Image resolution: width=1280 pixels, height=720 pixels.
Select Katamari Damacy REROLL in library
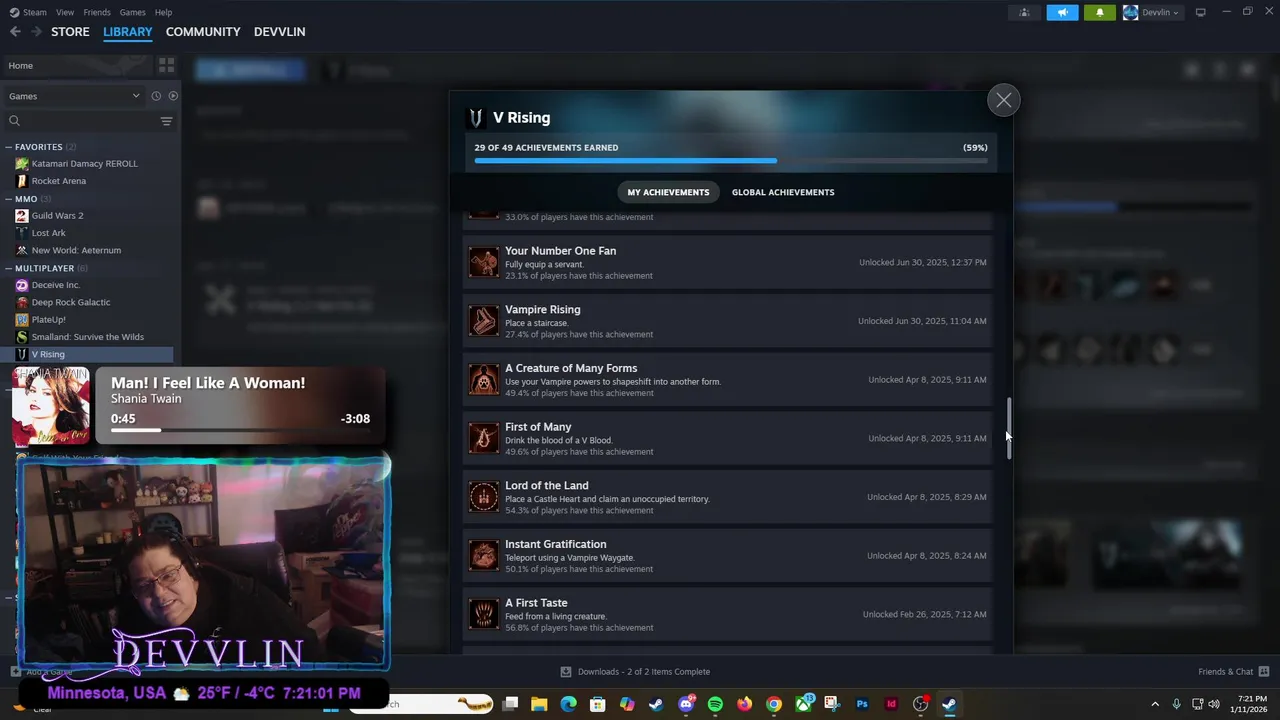click(x=84, y=164)
